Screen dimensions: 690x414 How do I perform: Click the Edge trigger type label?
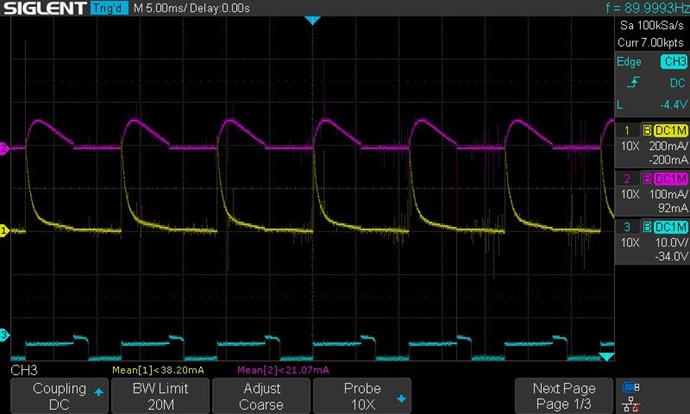click(x=629, y=62)
